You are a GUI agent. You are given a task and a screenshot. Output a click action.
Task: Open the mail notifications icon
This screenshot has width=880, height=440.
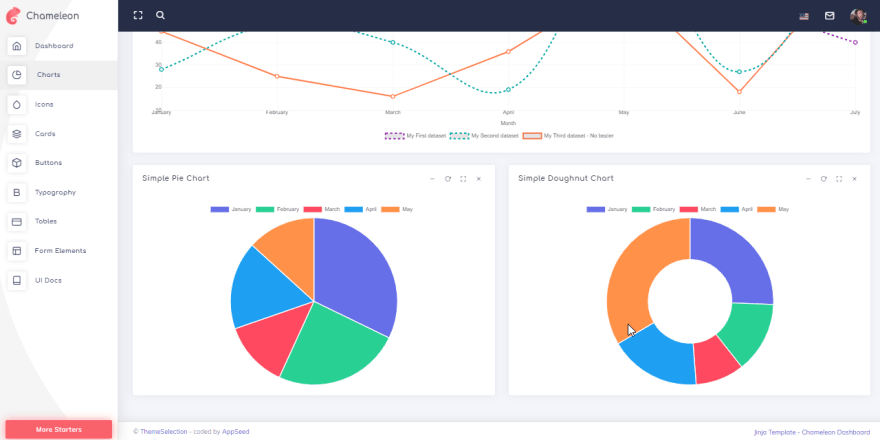829,16
